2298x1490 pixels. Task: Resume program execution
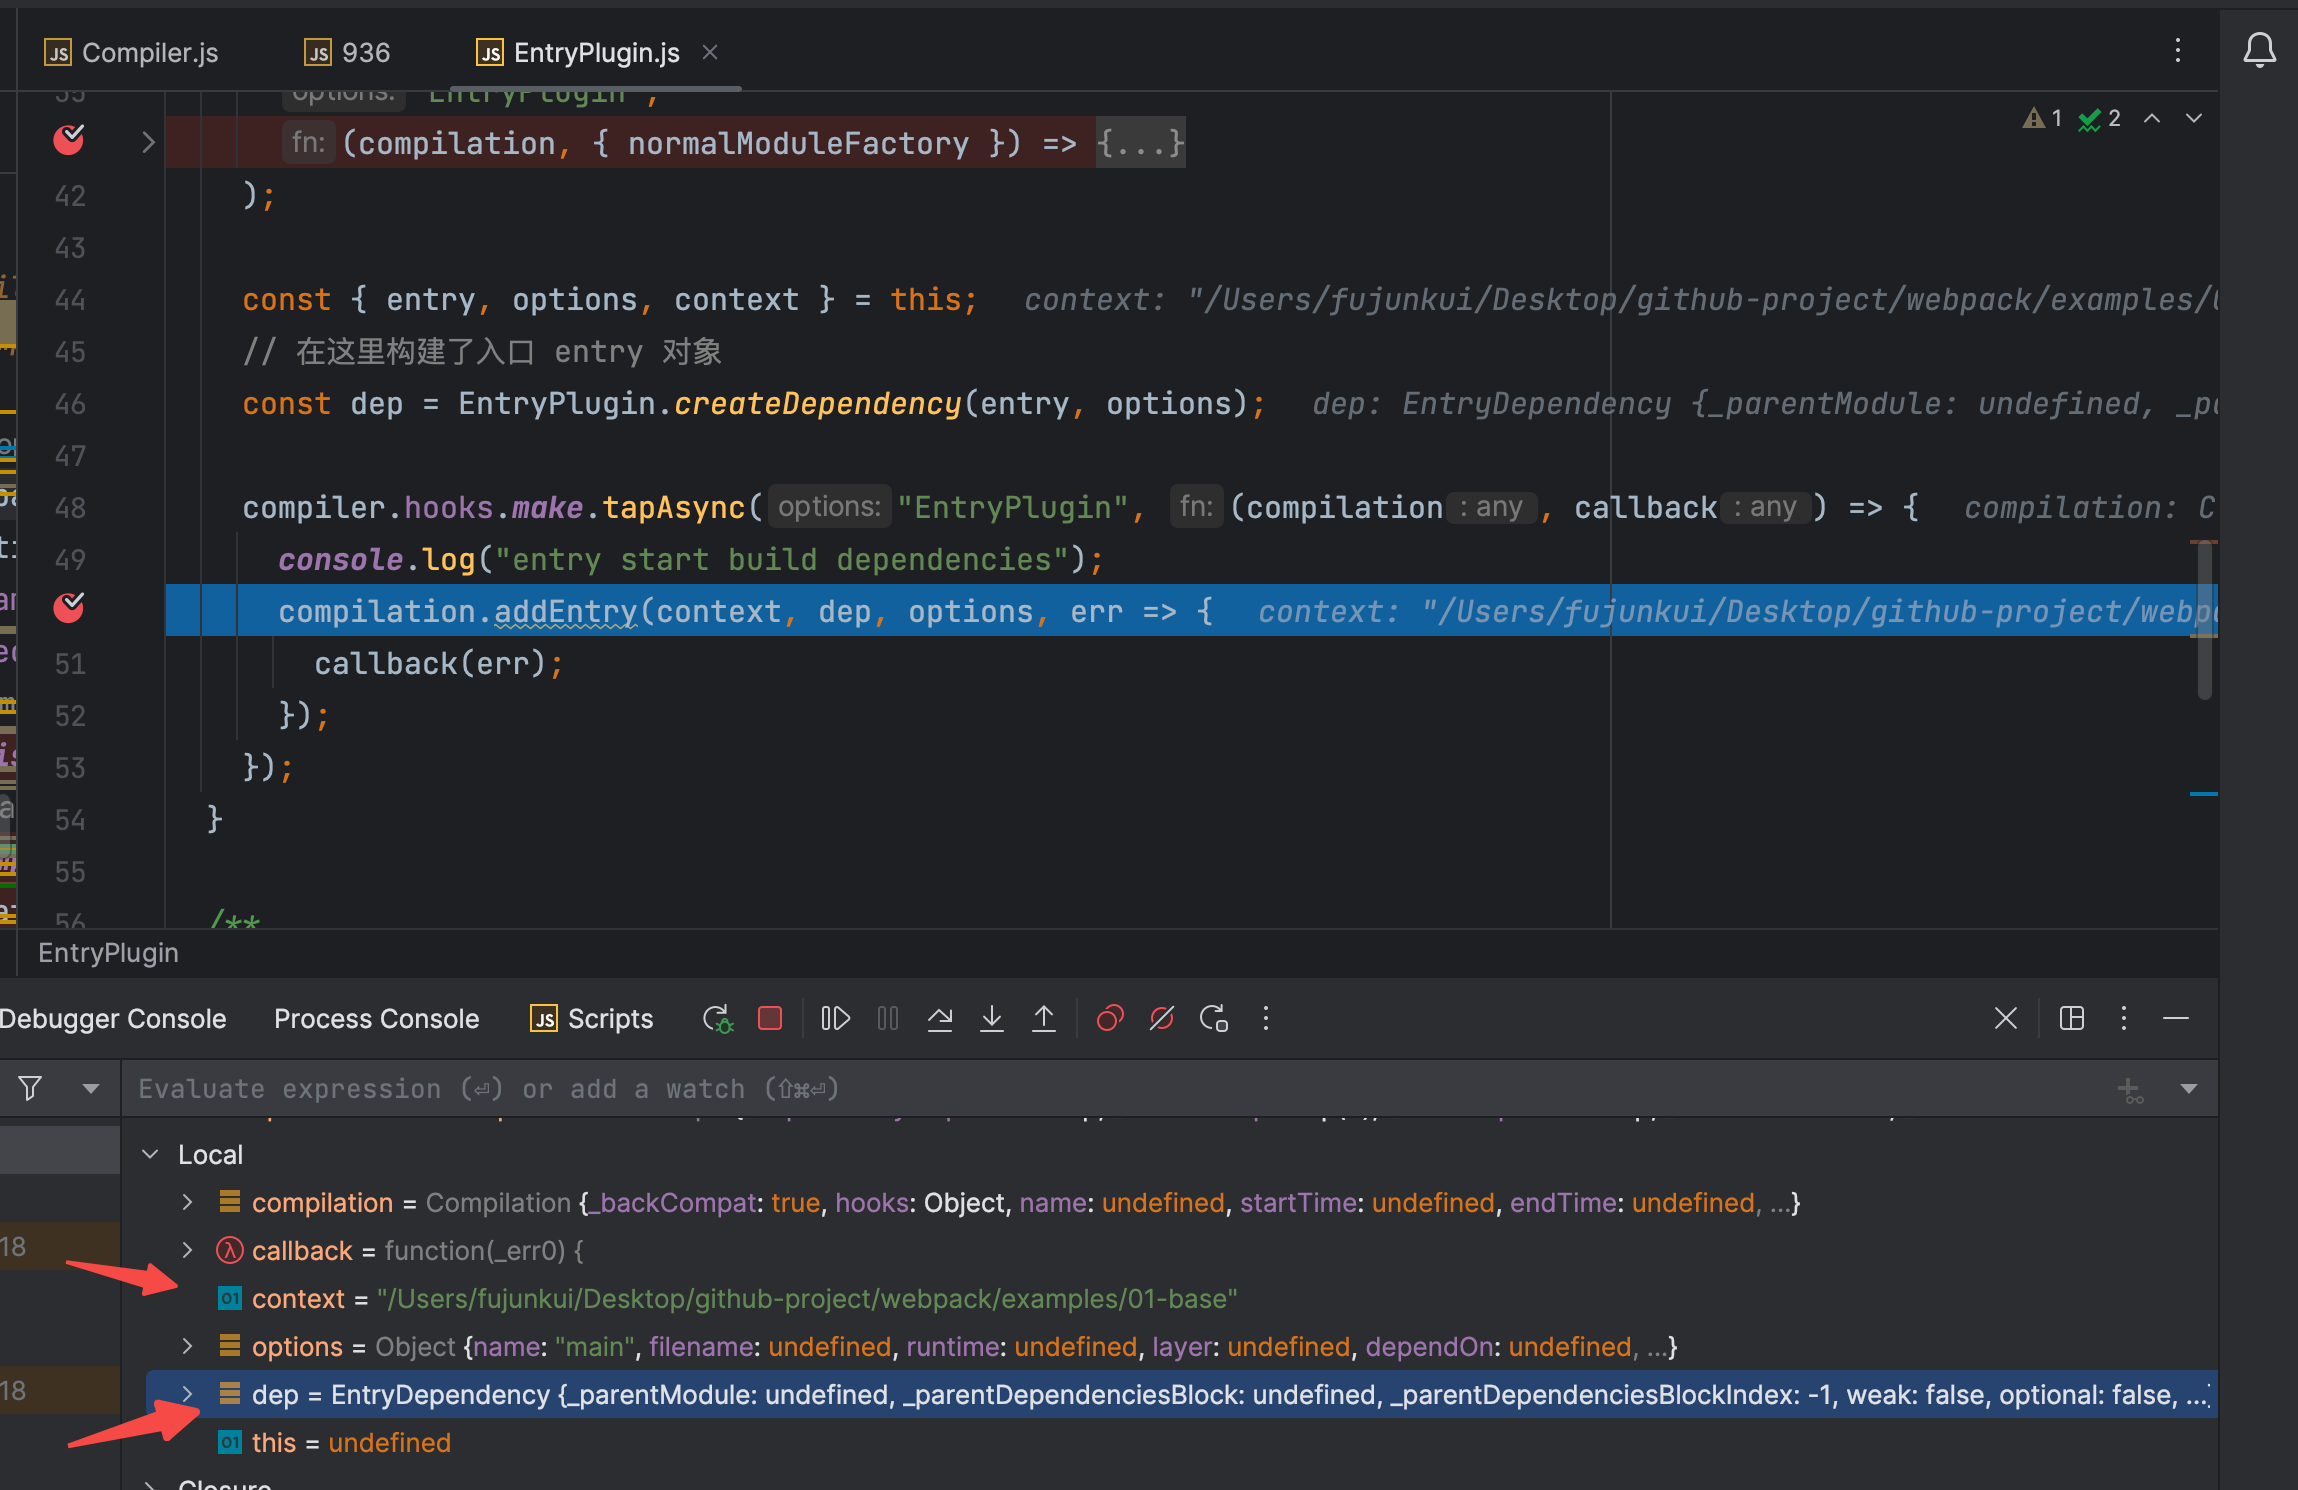(835, 1019)
